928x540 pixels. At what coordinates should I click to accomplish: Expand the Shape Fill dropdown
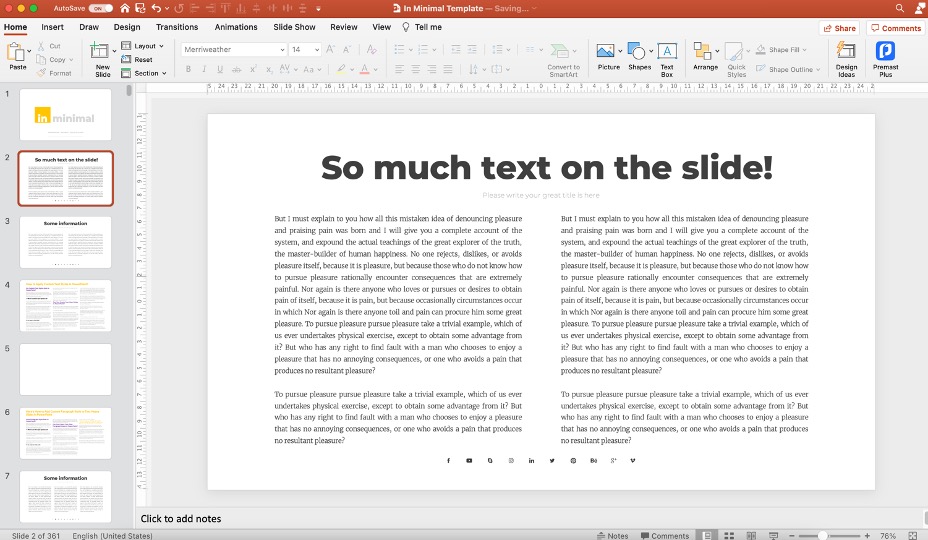point(804,50)
